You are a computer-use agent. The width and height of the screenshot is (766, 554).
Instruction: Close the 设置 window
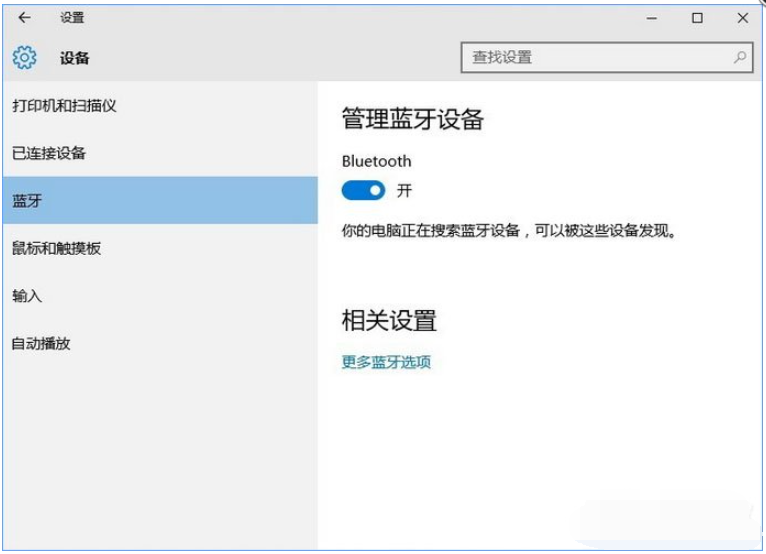point(742,18)
